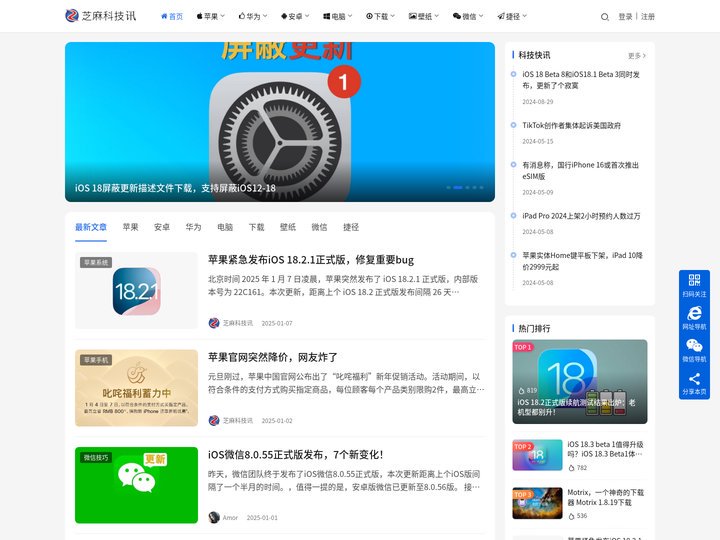Click the 微信技巧 category tag
720x540 pixels.
(x=96, y=457)
